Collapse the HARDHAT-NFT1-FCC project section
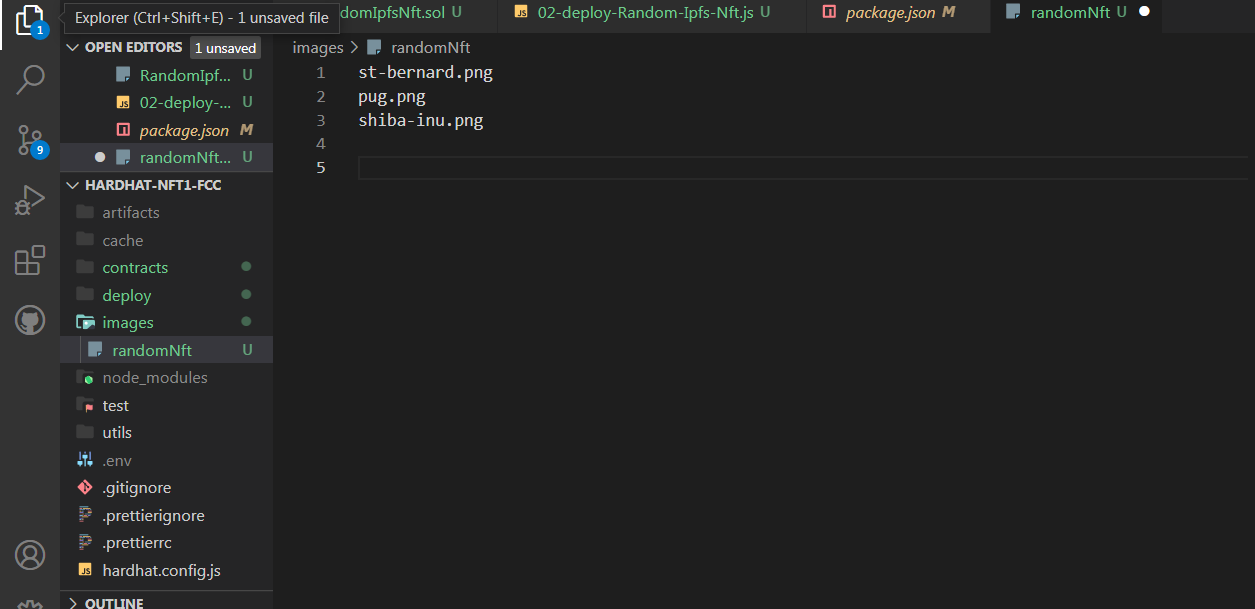Image resolution: width=1255 pixels, height=609 pixels. coord(72,185)
